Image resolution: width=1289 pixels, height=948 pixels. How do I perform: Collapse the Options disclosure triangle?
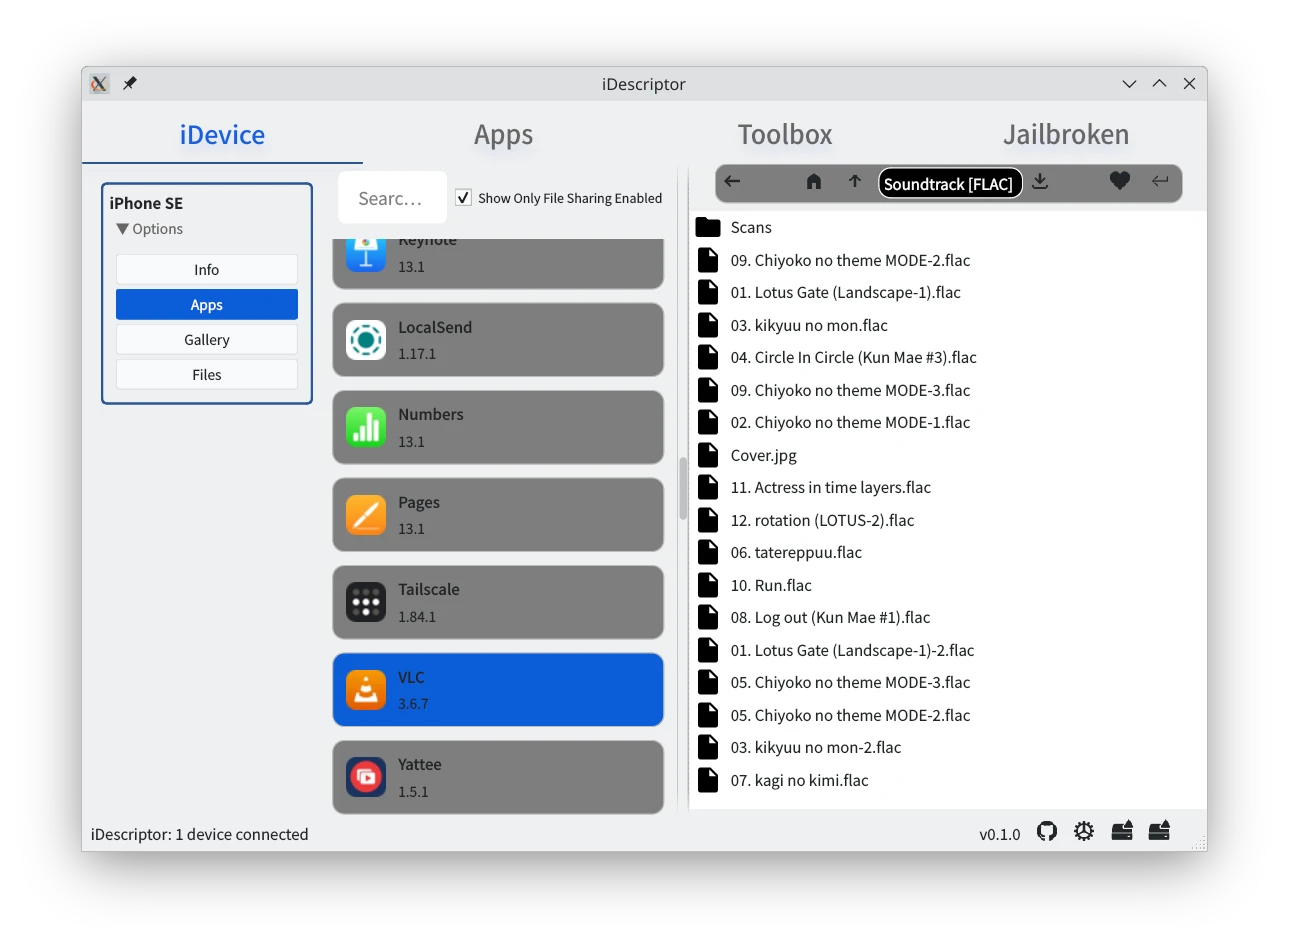coord(123,229)
